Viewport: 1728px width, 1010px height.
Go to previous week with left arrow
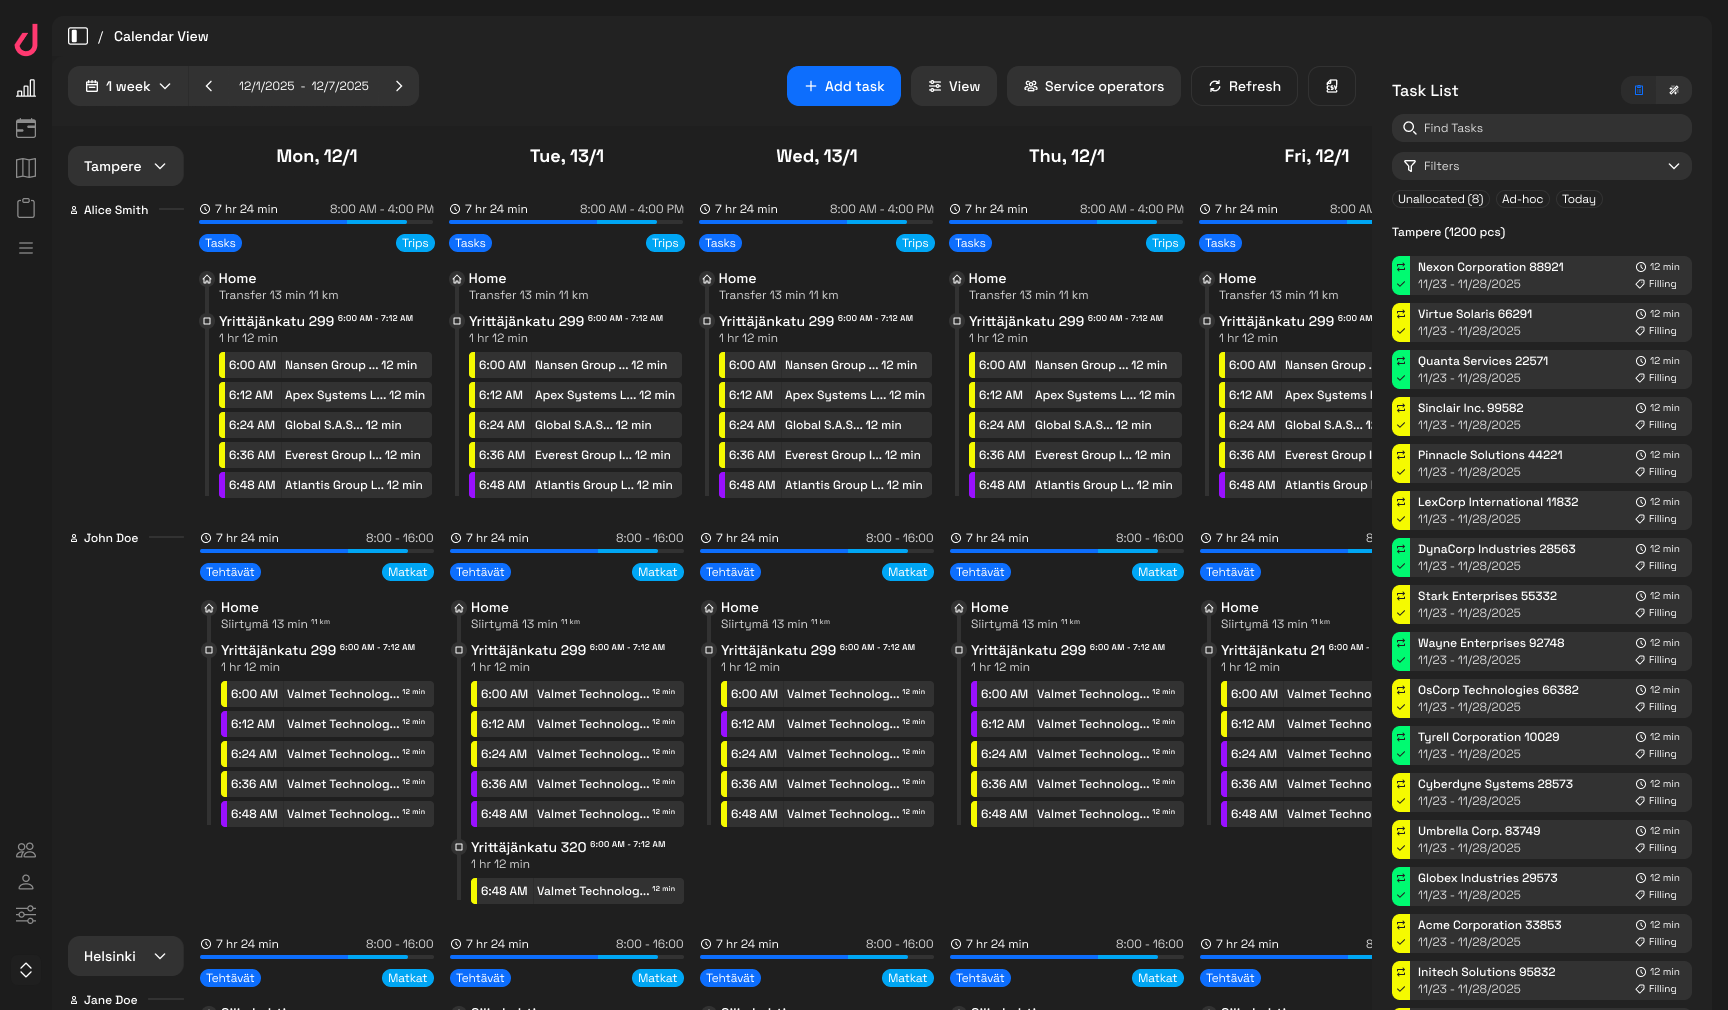tap(209, 86)
